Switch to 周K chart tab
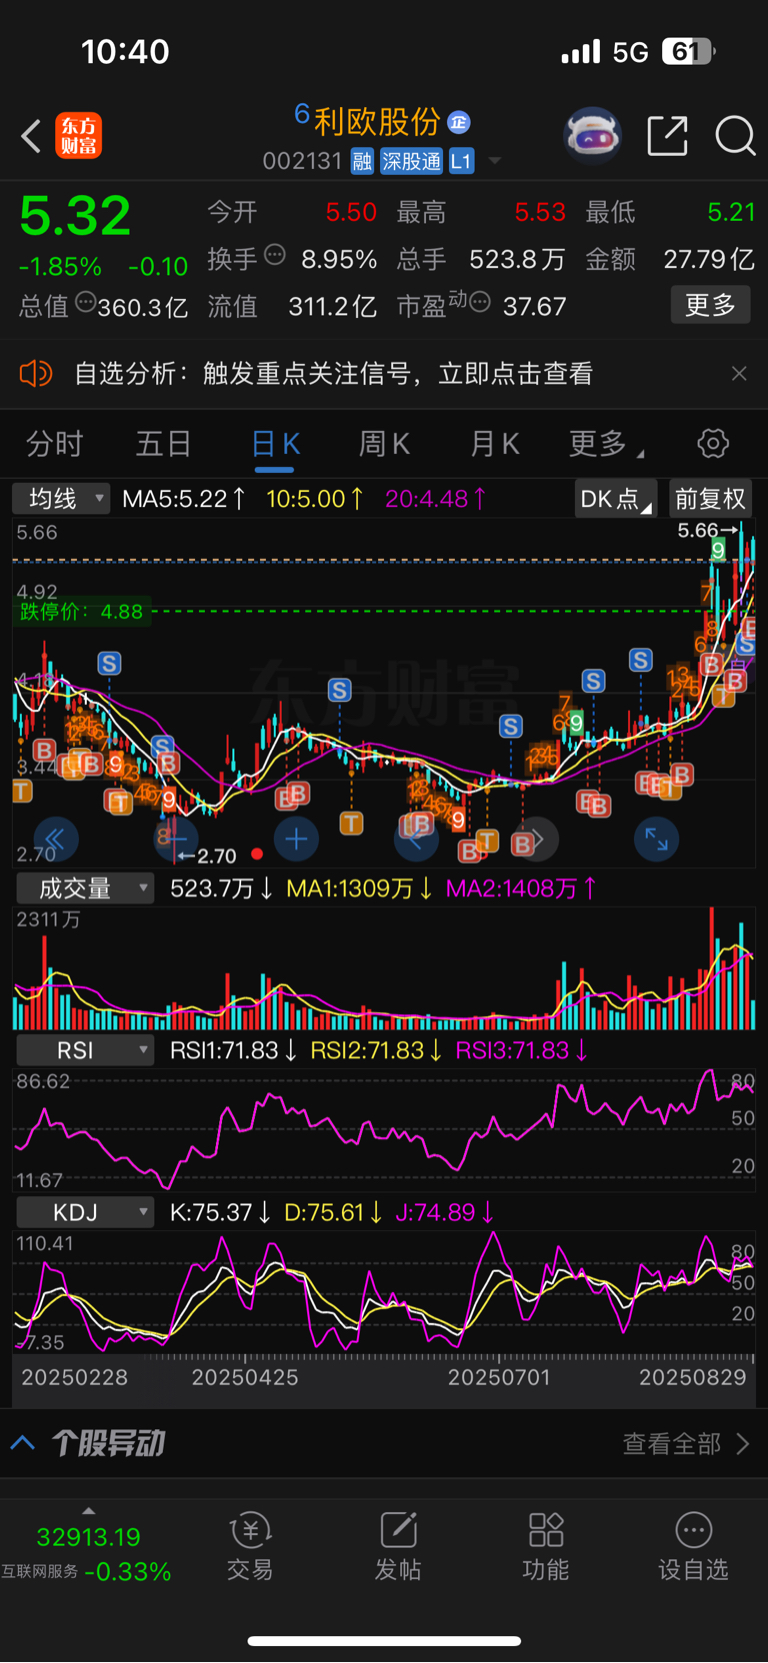The image size is (768, 1663). (384, 443)
